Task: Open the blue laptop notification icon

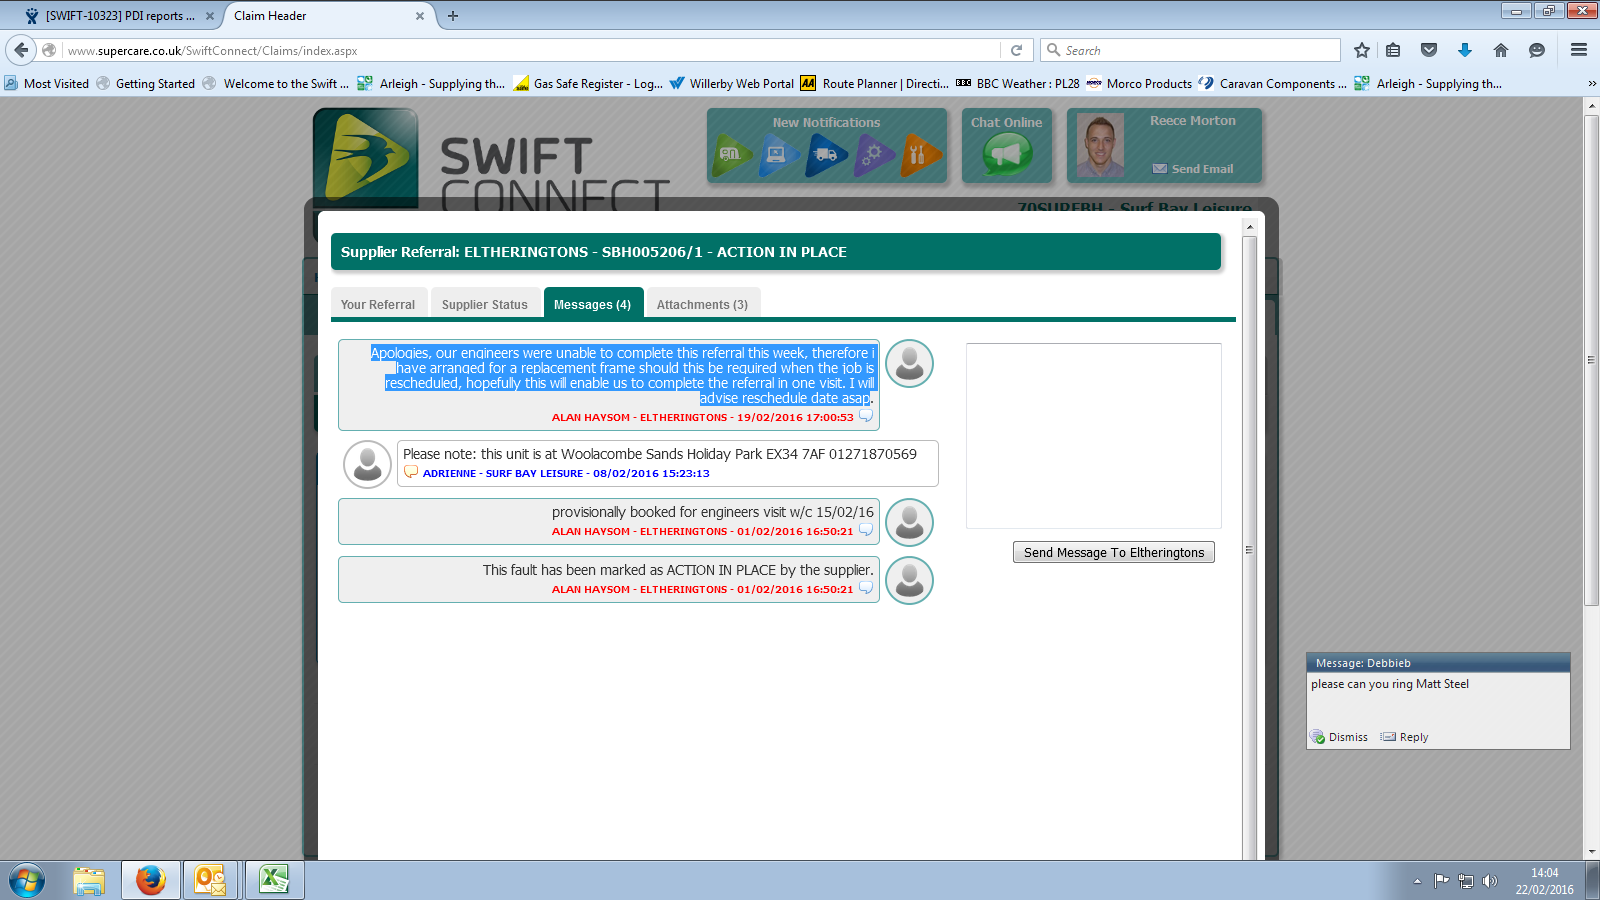Action: tap(779, 155)
